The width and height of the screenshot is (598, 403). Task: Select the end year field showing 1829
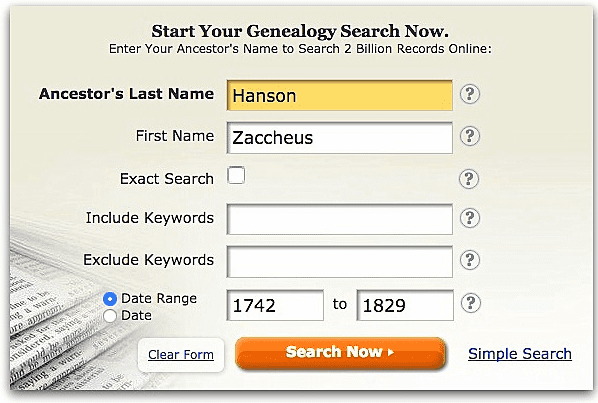tap(405, 305)
